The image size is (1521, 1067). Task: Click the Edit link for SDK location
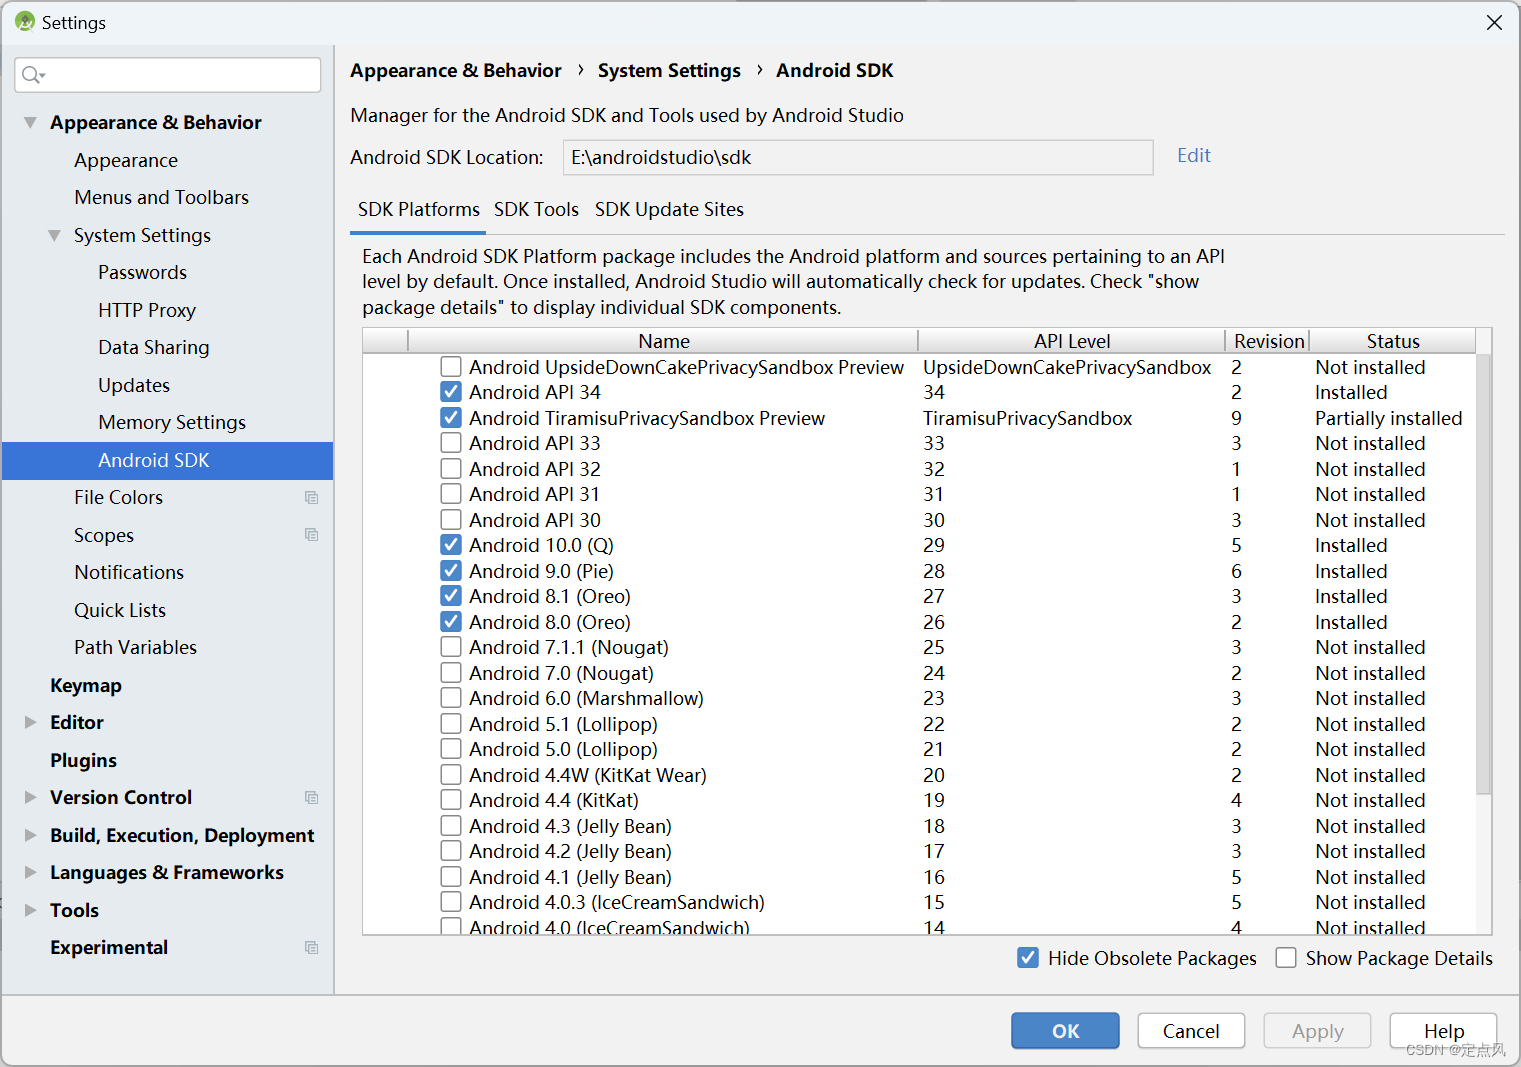tap(1194, 155)
